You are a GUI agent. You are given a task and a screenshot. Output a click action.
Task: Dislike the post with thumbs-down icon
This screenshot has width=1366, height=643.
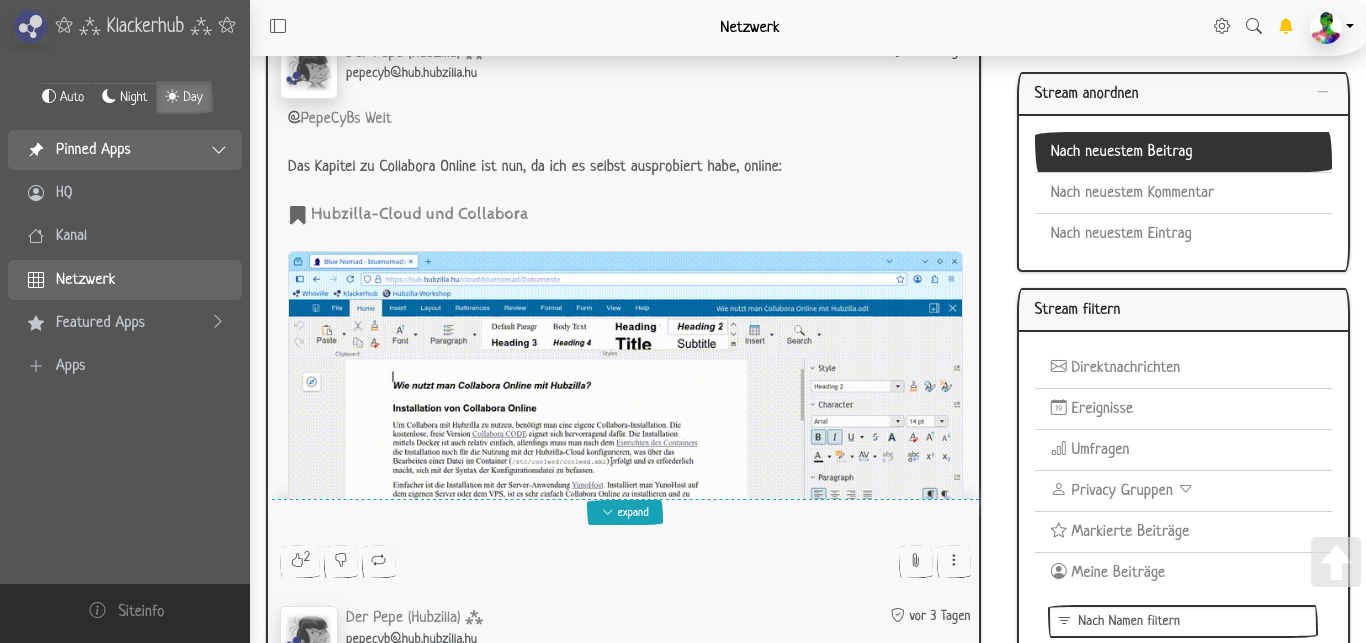pos(341,560)
